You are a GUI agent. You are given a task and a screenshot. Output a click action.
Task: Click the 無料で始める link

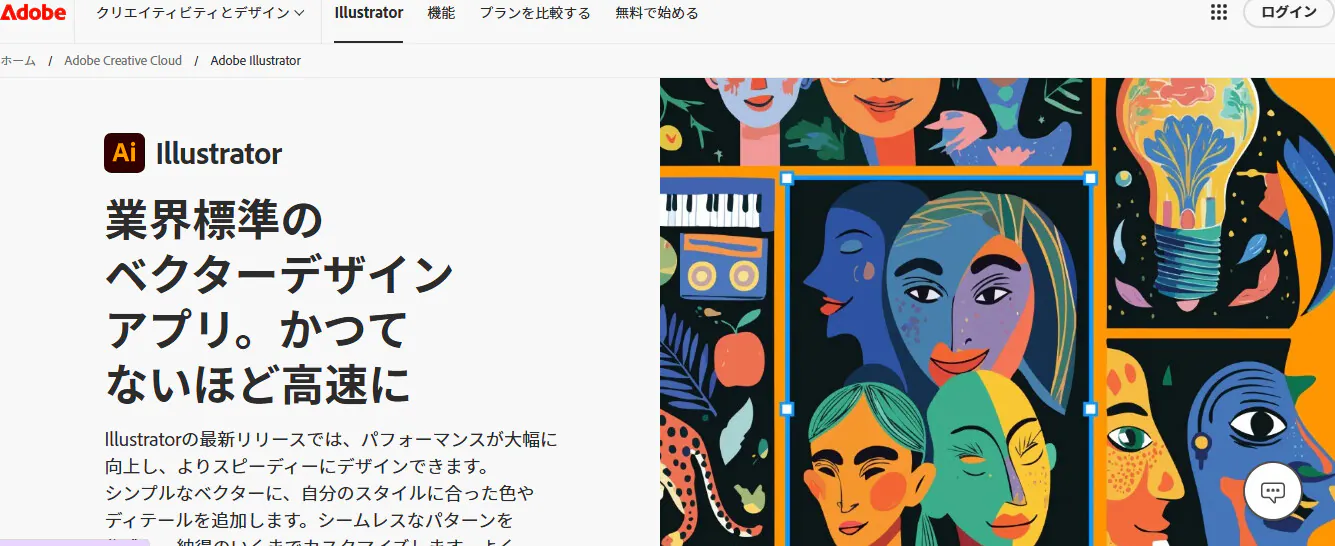[x=657, y=13]
